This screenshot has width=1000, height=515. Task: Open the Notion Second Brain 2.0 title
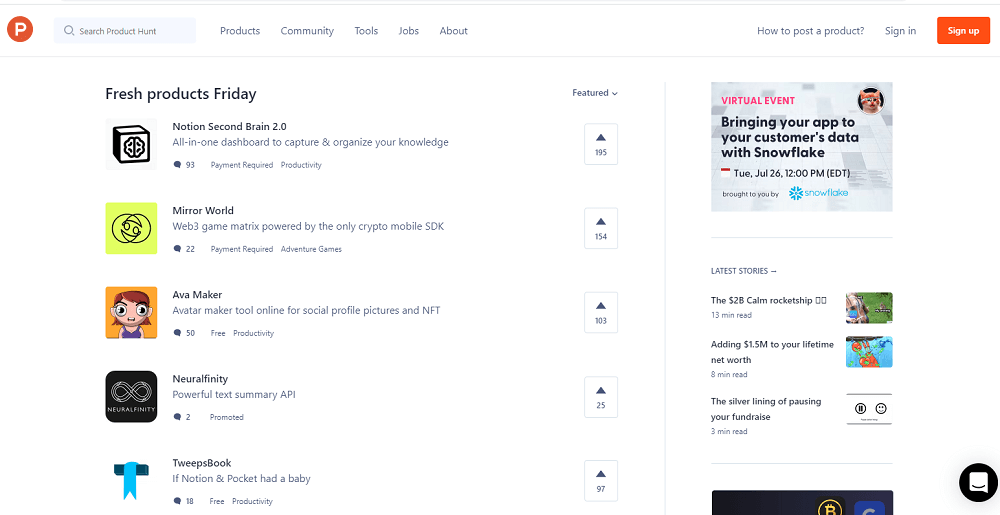tap(230, 126)
